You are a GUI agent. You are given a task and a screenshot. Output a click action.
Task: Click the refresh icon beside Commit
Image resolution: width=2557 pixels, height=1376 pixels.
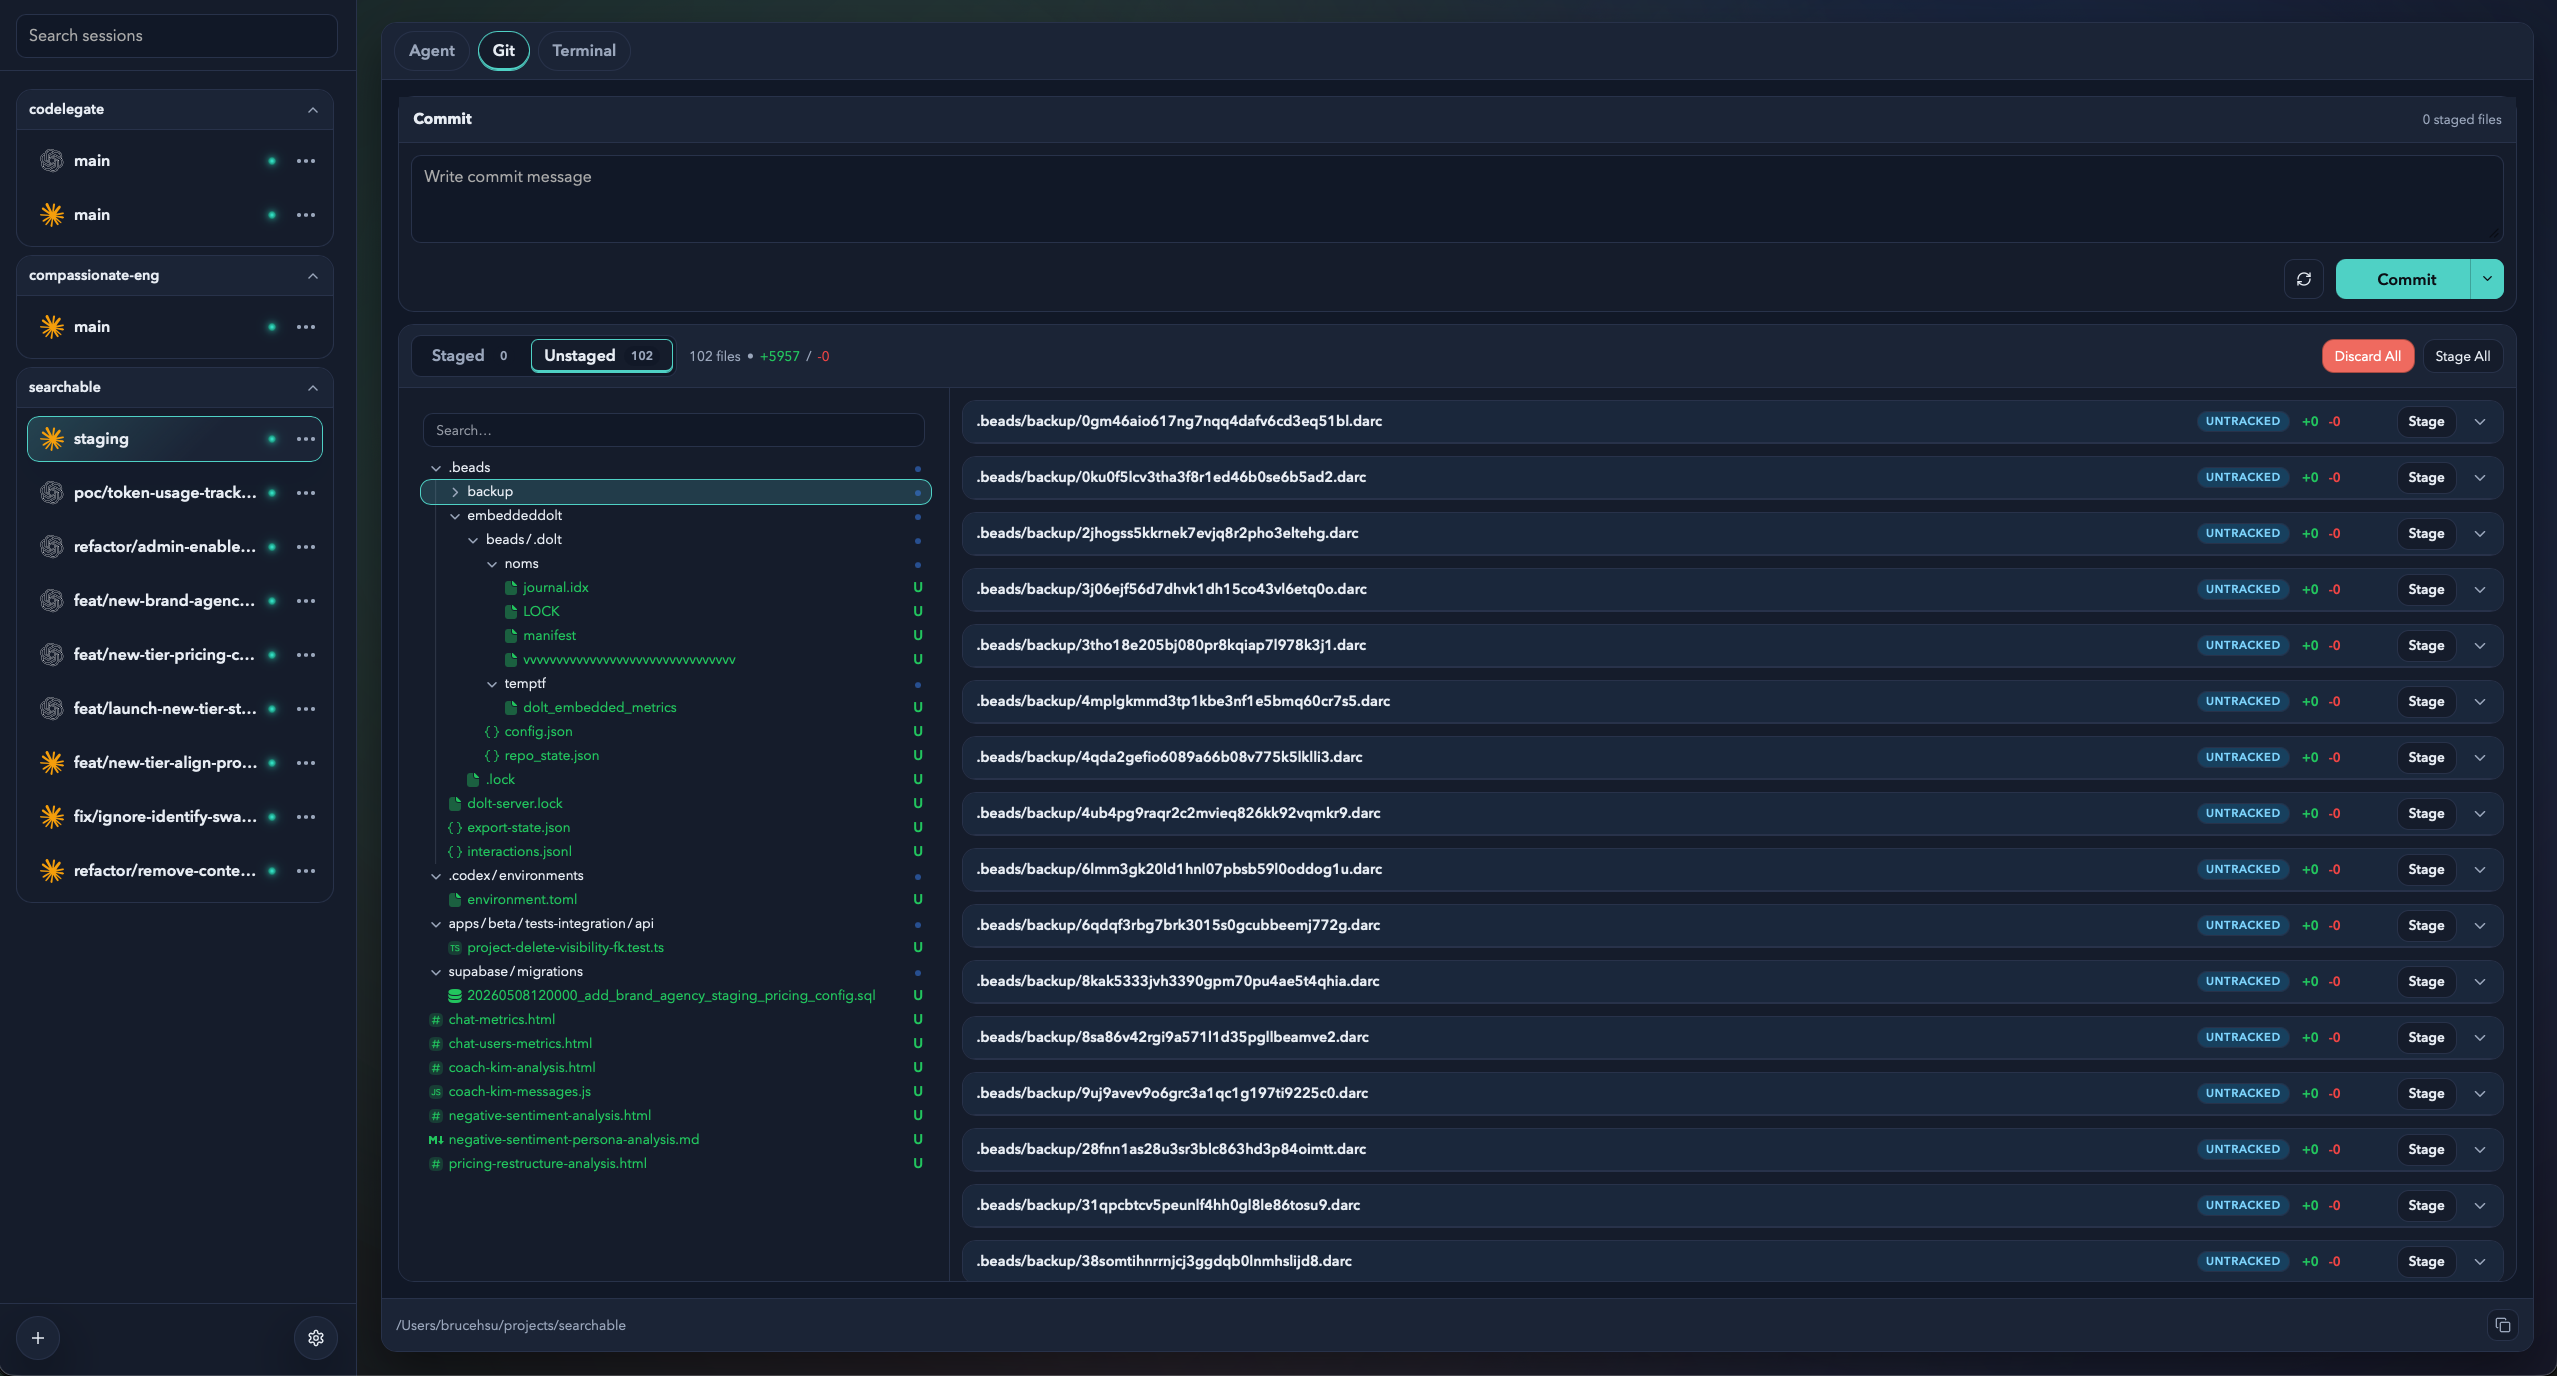2303,279
